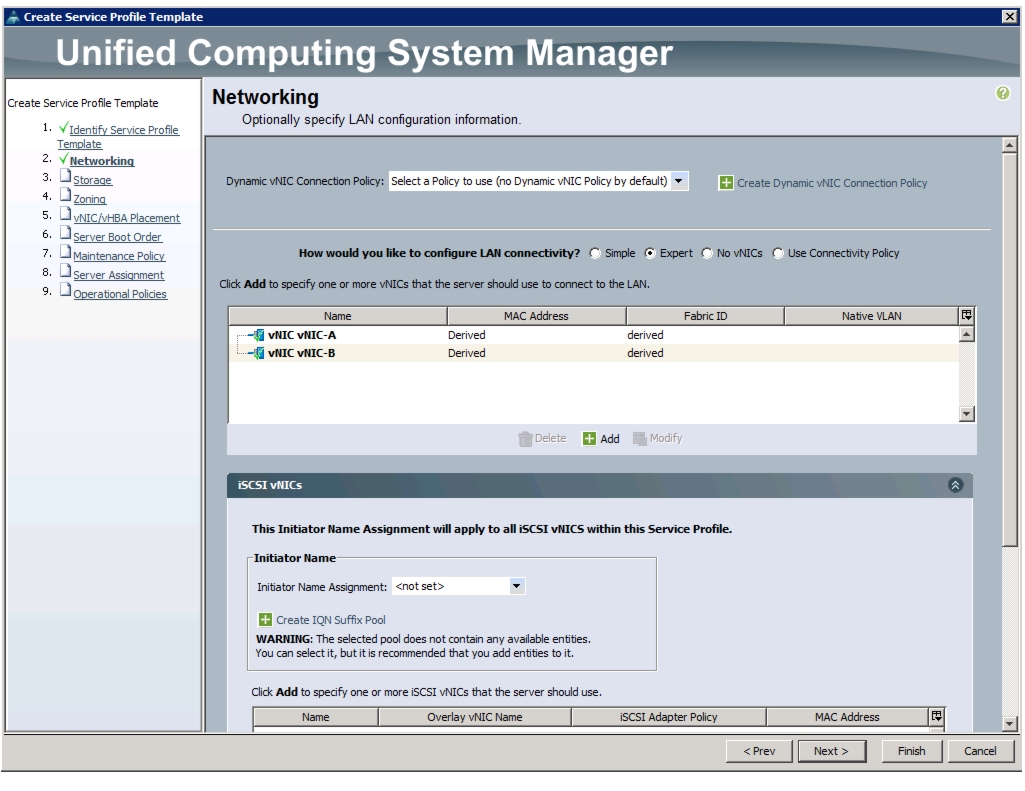This screenshot has width=1025, height=791.
Task: Click the vNIC-B network adapter icon
Action: 258,353
